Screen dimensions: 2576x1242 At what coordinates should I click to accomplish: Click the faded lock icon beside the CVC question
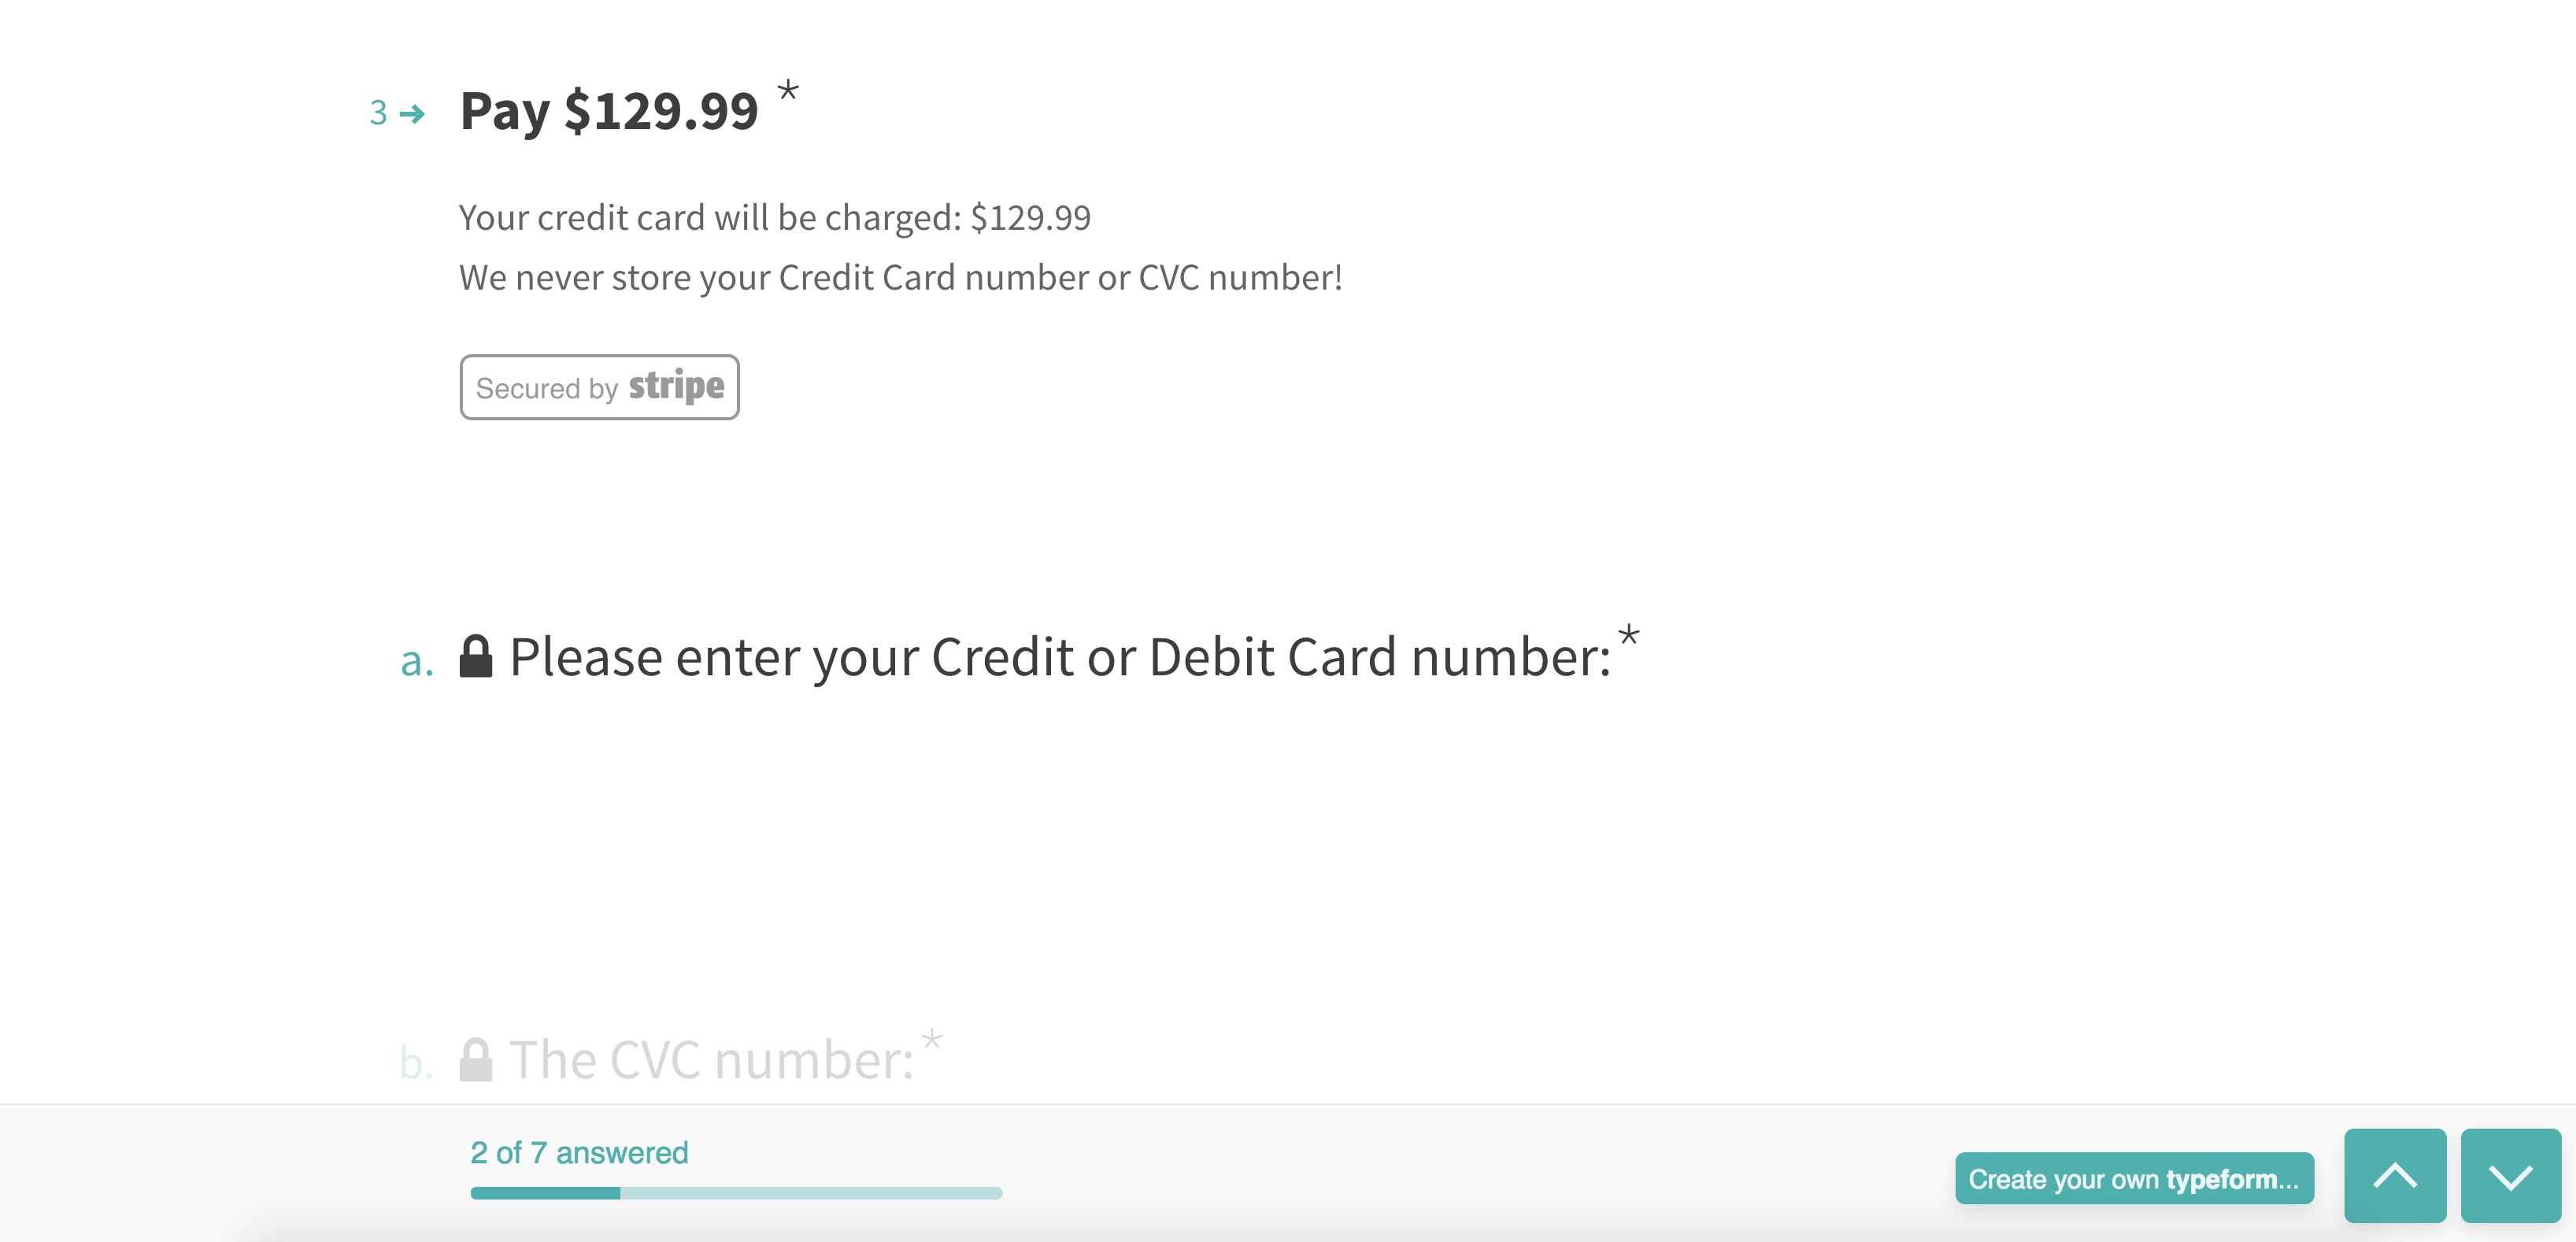[476, 1059]
